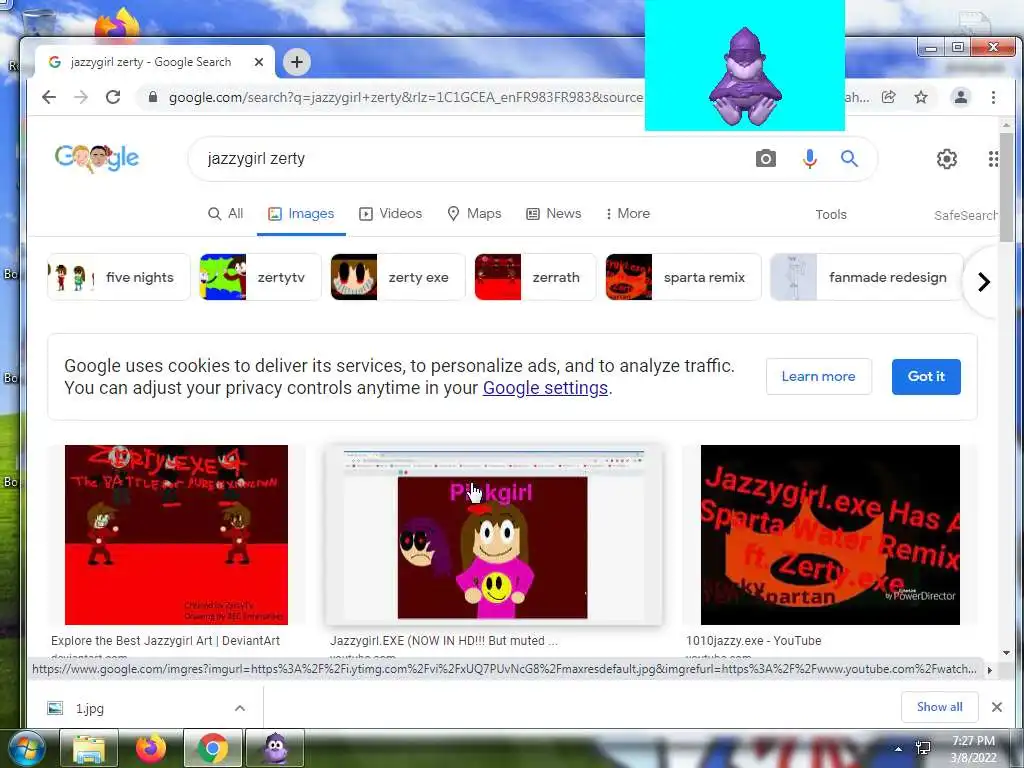
Task: Open the News tab
Action: [x=554, y=214]
